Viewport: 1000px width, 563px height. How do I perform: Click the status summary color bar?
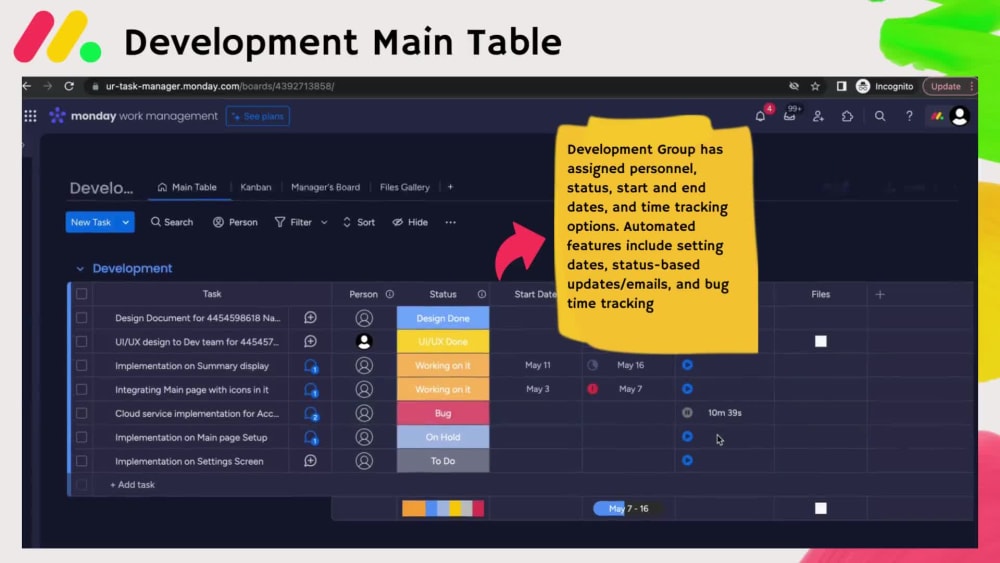(443, 508)
